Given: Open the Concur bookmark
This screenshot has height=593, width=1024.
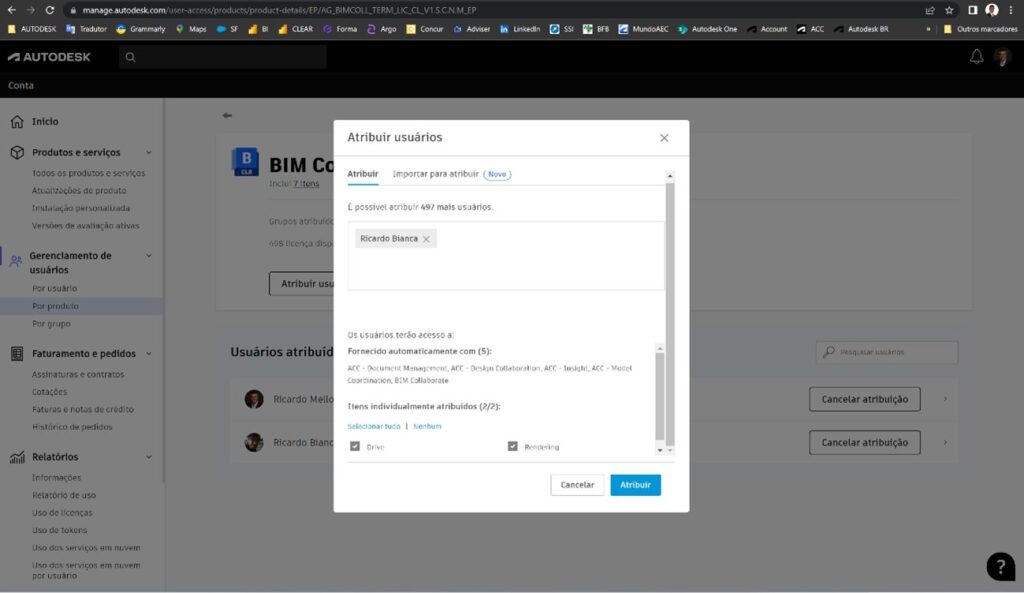Looking at the screenshot, I should point(424,29).
